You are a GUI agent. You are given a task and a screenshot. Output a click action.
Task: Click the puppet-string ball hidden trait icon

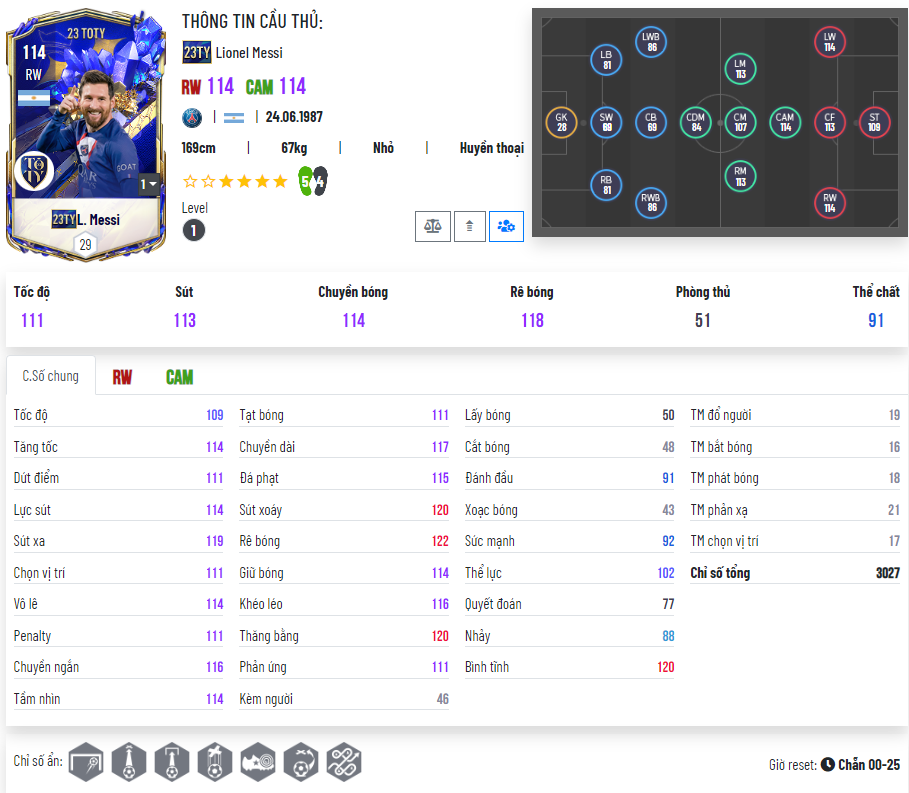[x=215, y=762]
